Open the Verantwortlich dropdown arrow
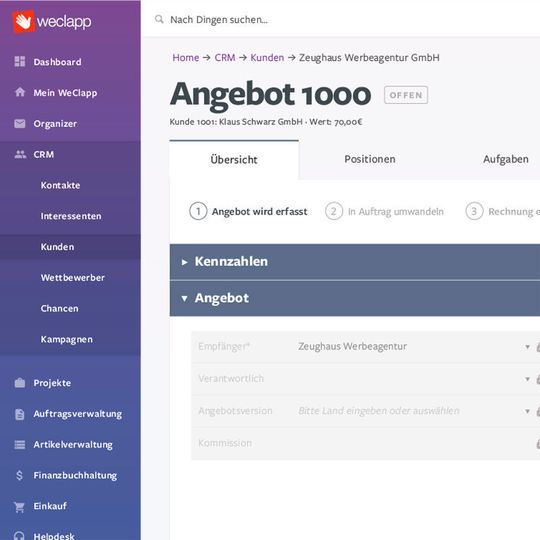 click(527, 379)
